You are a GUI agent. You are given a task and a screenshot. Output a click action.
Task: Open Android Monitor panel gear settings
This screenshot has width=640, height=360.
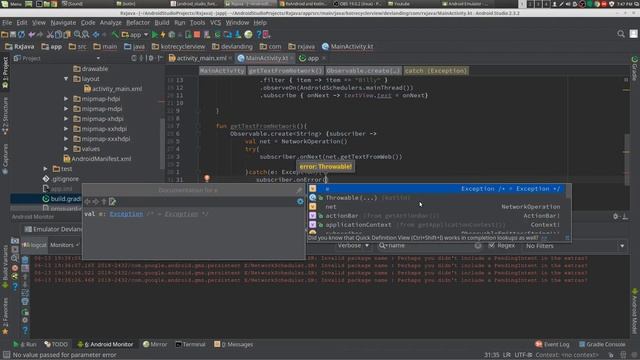click(616, 216)
